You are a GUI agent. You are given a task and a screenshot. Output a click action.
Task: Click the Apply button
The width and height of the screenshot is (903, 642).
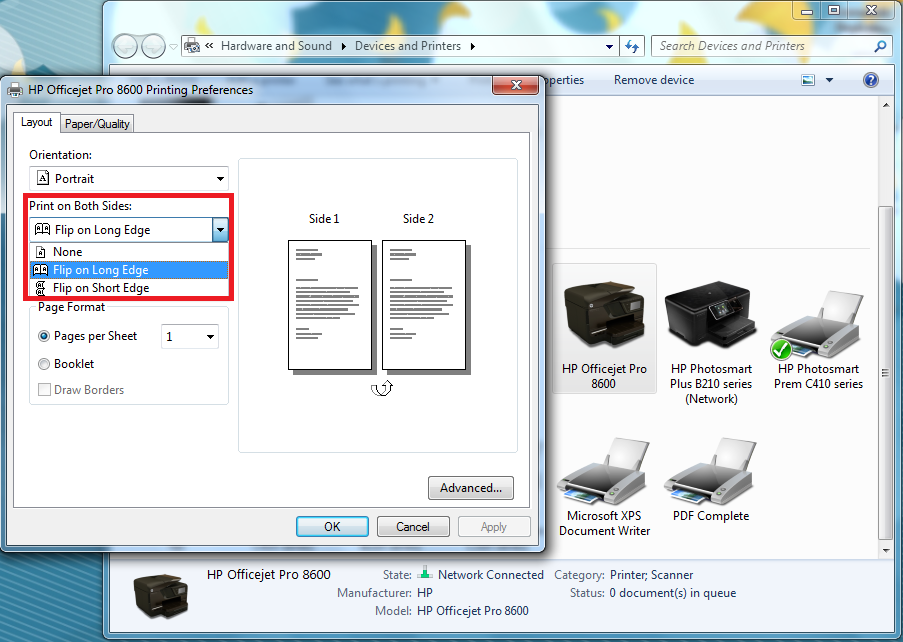(494, 527)
